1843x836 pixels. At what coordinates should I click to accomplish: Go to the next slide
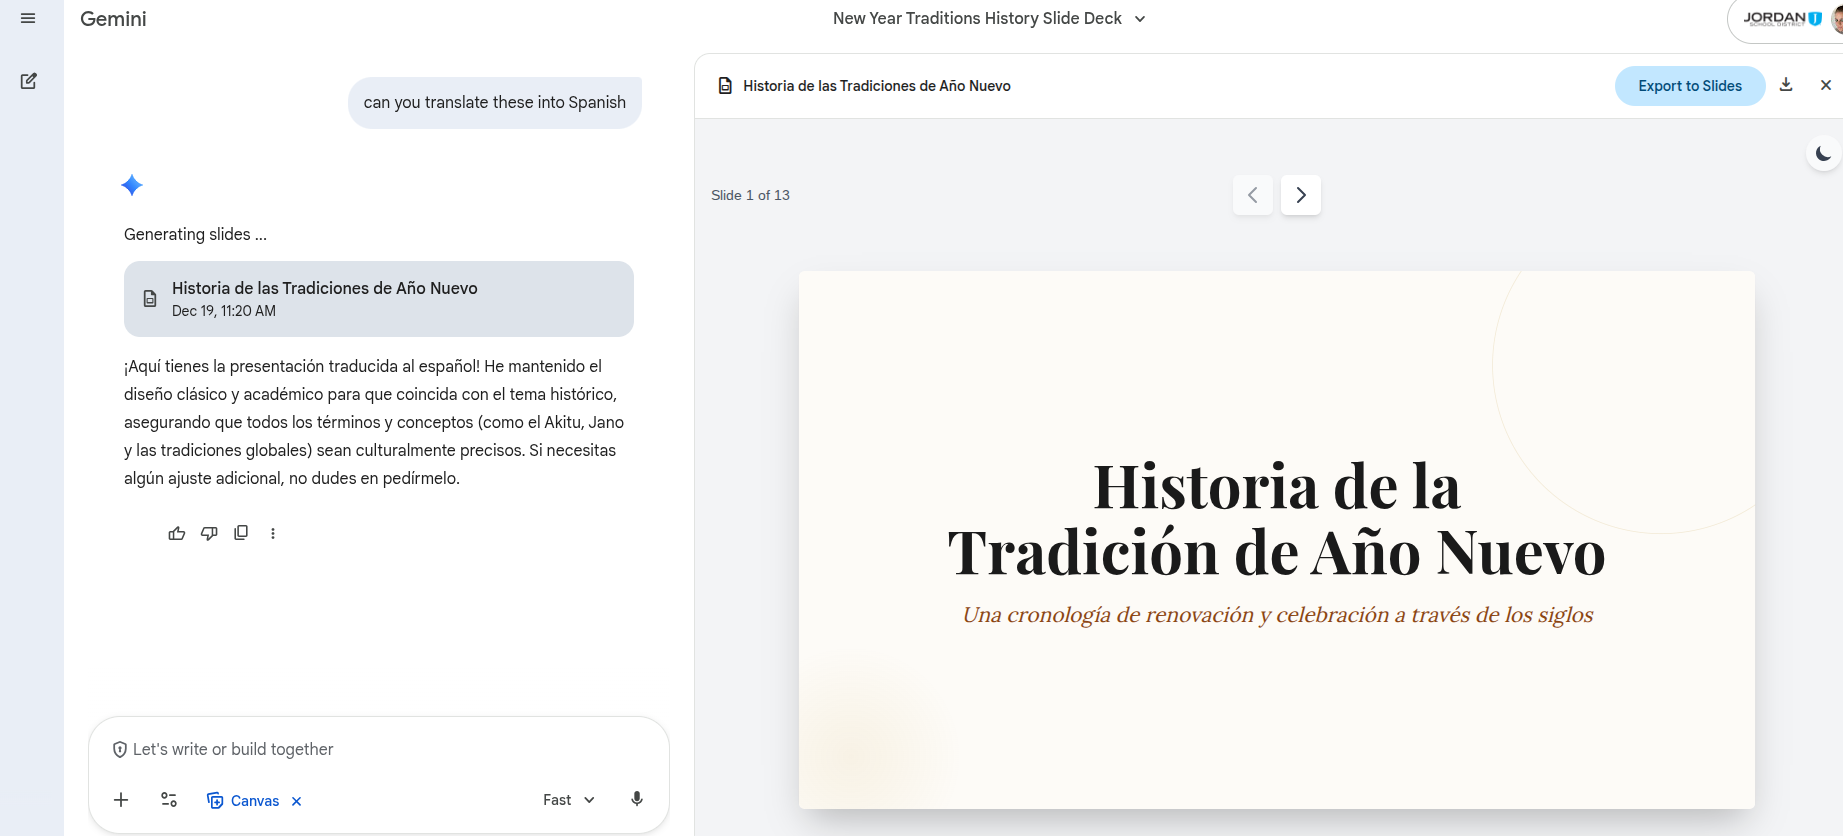pos(1301,195)
